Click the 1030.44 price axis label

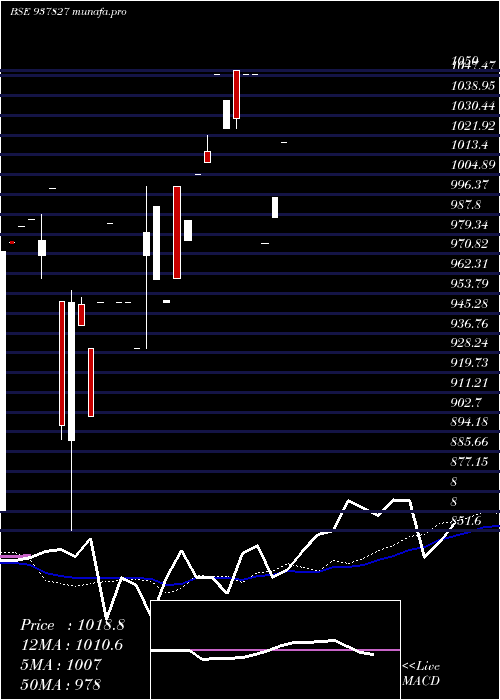[473, 106]
